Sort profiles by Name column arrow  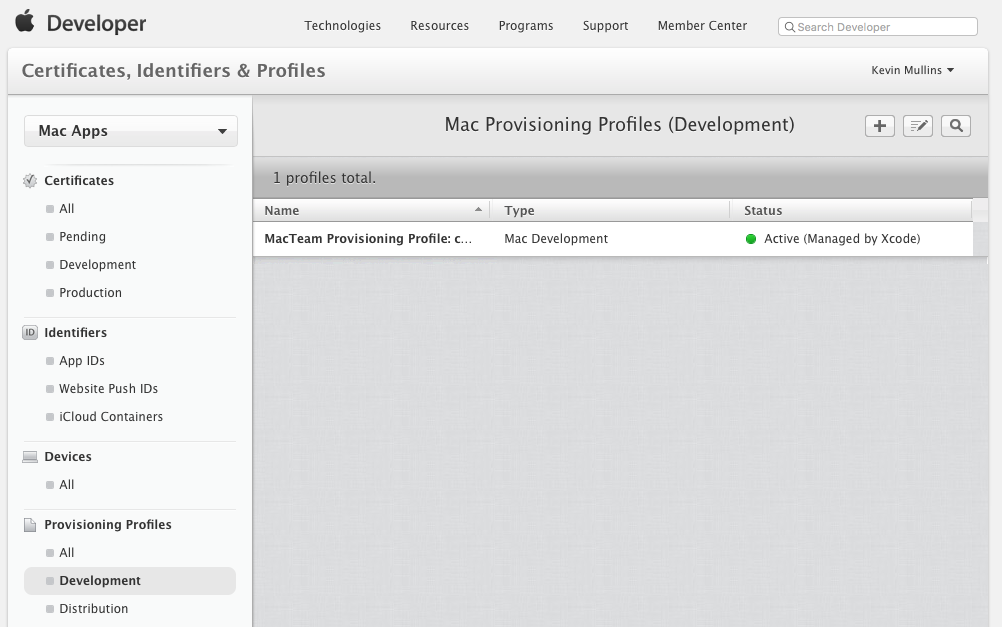tap(478, 210)
